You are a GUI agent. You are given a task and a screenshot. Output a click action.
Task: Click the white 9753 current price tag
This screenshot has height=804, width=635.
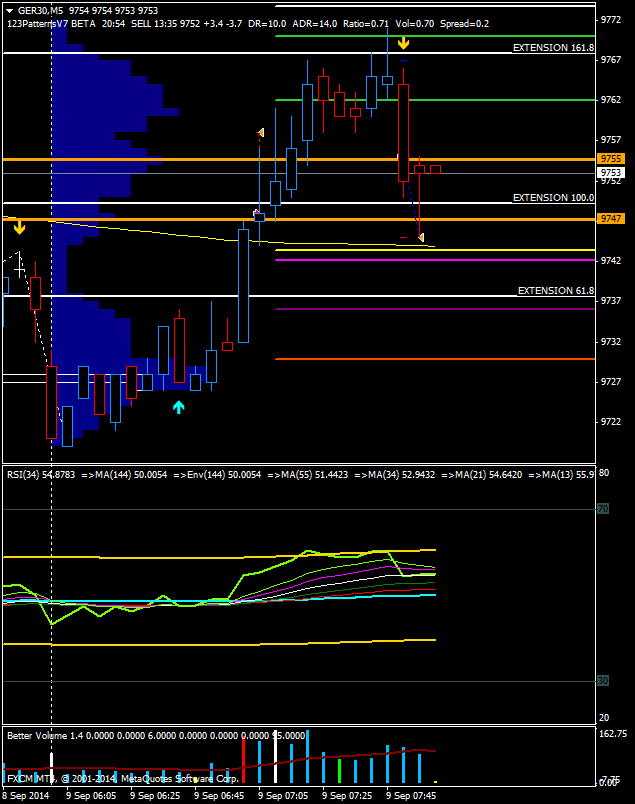[x=611, y=173]
